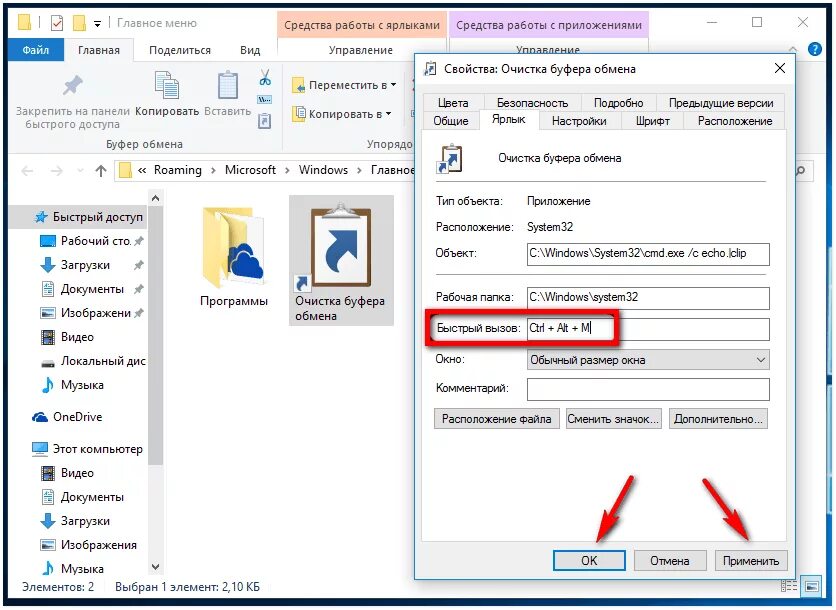Open the Copy to dropdown
The height and width of the screenshot is (610, 836).
pyautogui.click(x=342, y=114)
